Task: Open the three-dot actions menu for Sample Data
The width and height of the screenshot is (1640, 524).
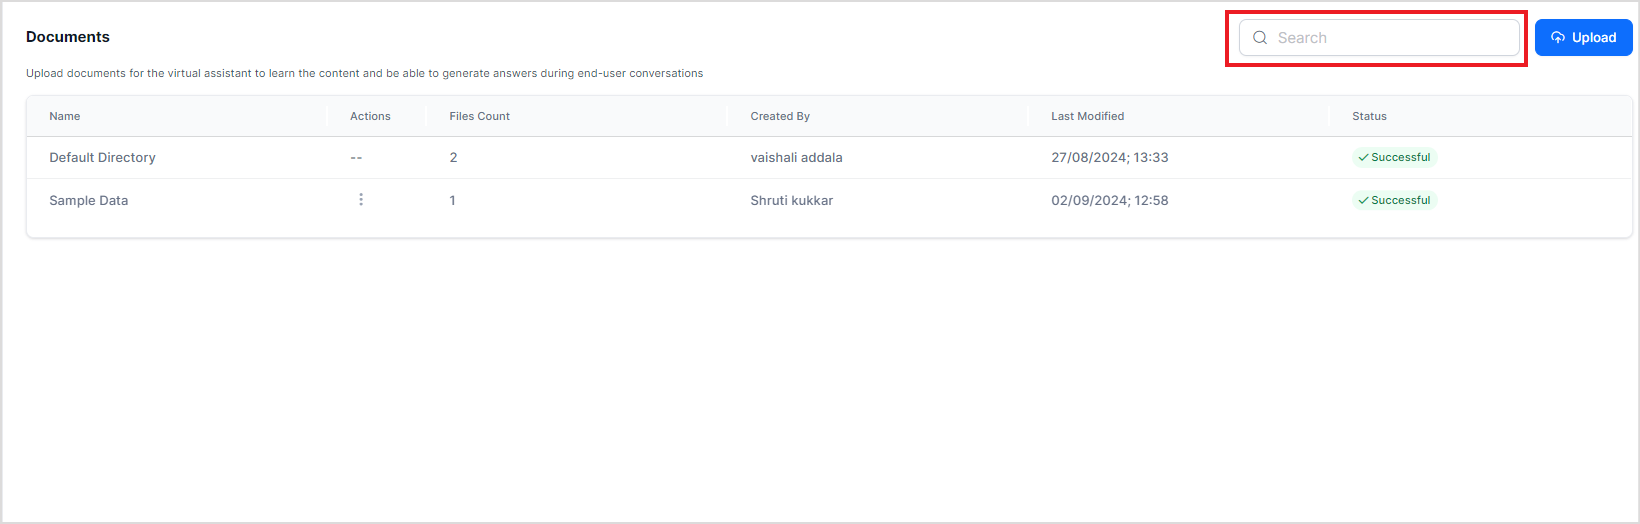Action: click(361, 200)
